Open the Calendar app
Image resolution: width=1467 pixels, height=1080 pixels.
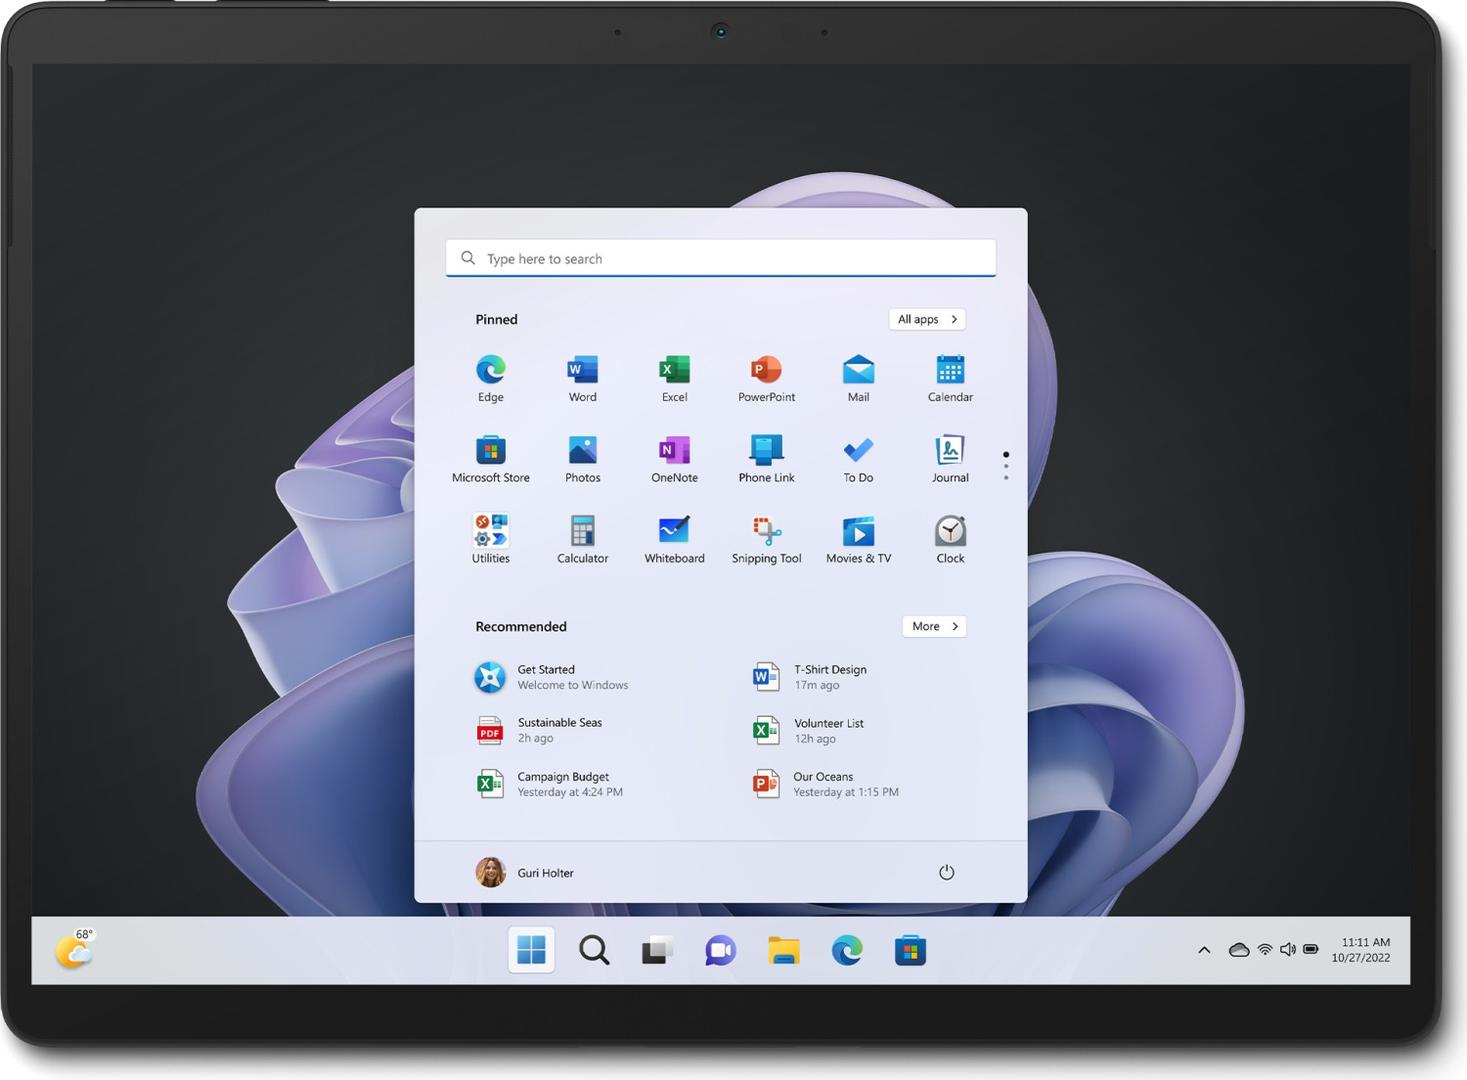pos(950,378)
